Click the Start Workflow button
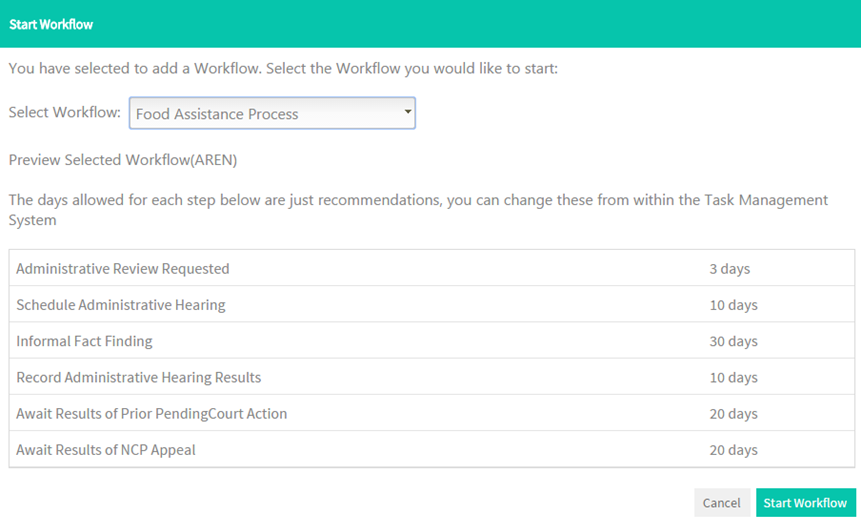Image resolution: width=861 pixels, height=531 pixels. click(806, 502)
